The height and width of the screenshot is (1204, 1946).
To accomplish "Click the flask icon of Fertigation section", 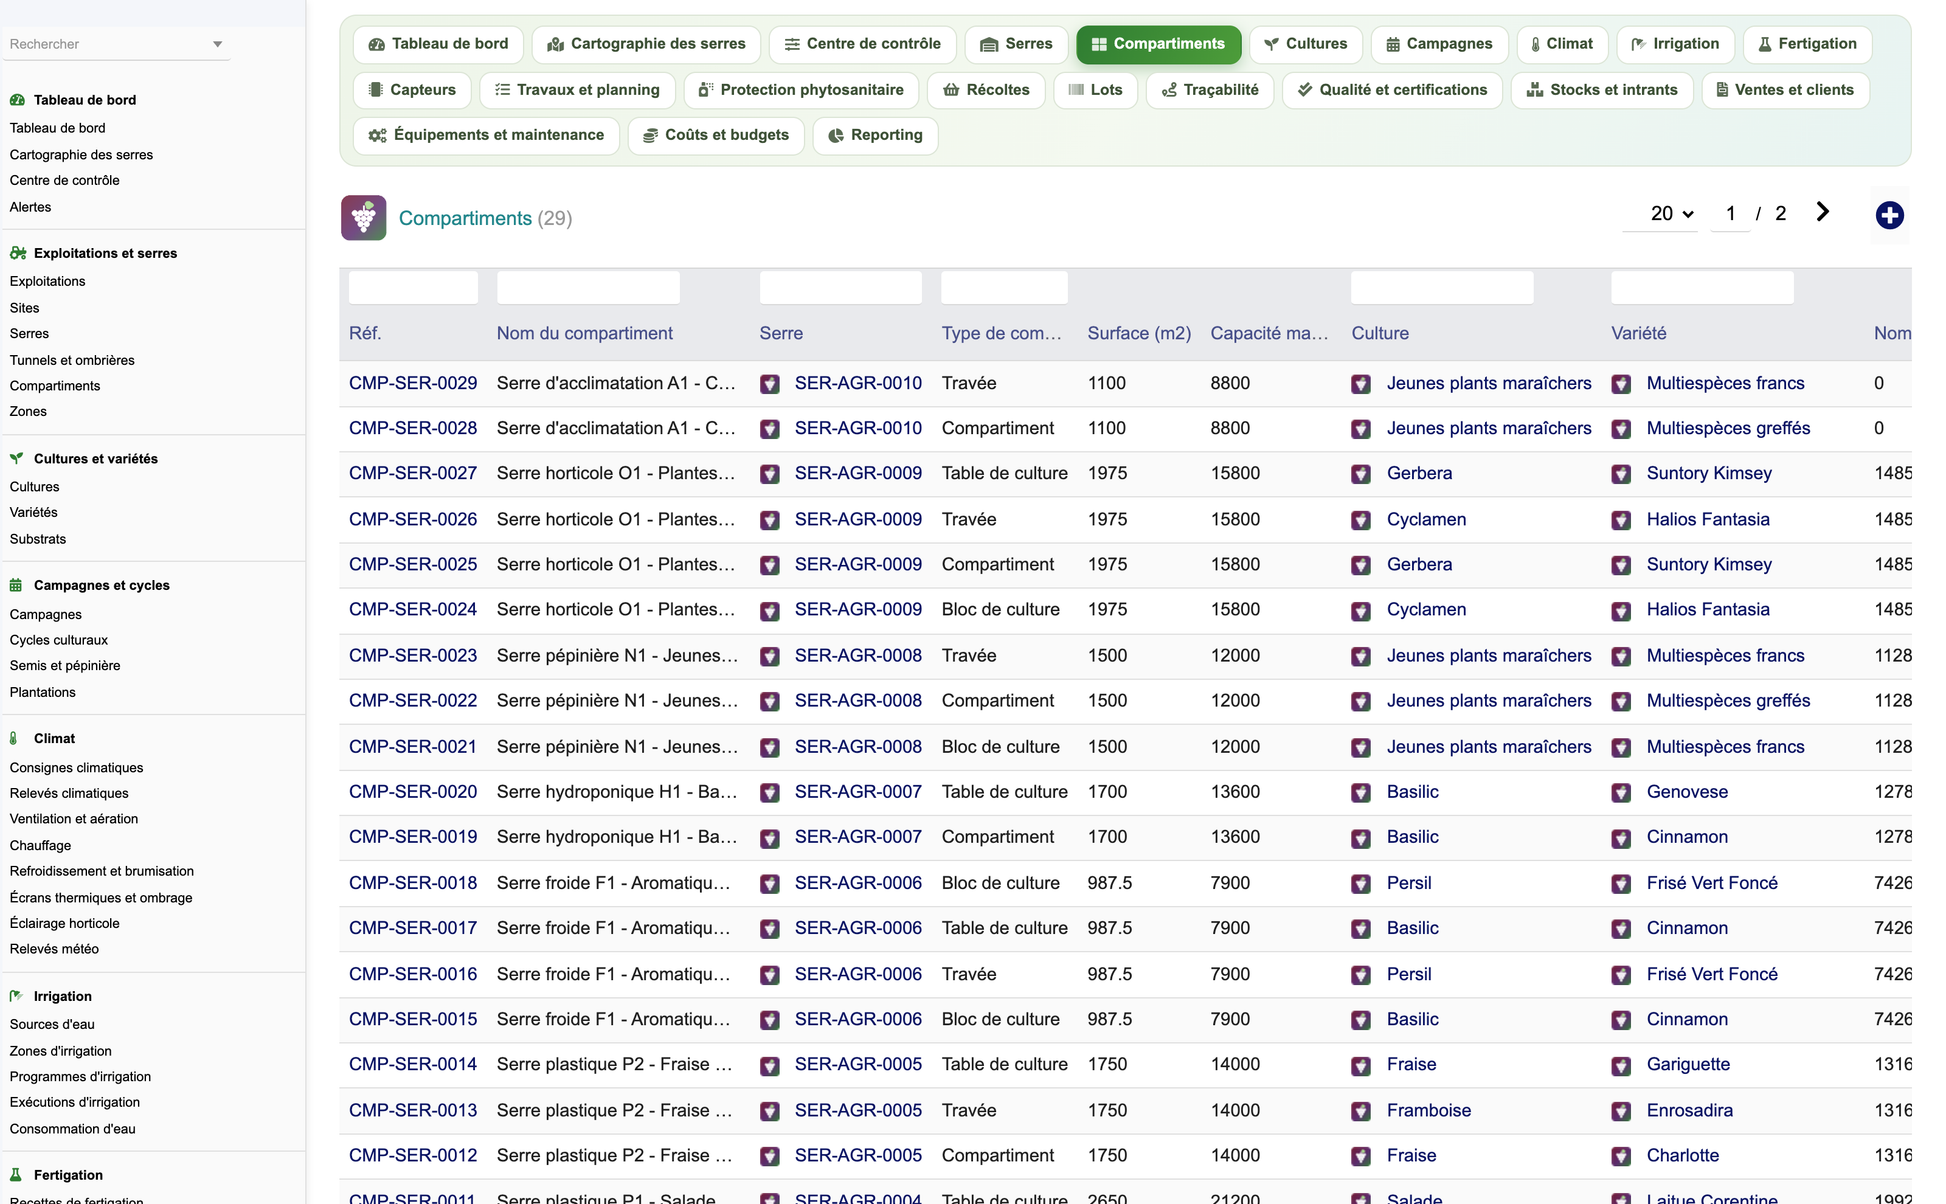I will [15, 1175].
